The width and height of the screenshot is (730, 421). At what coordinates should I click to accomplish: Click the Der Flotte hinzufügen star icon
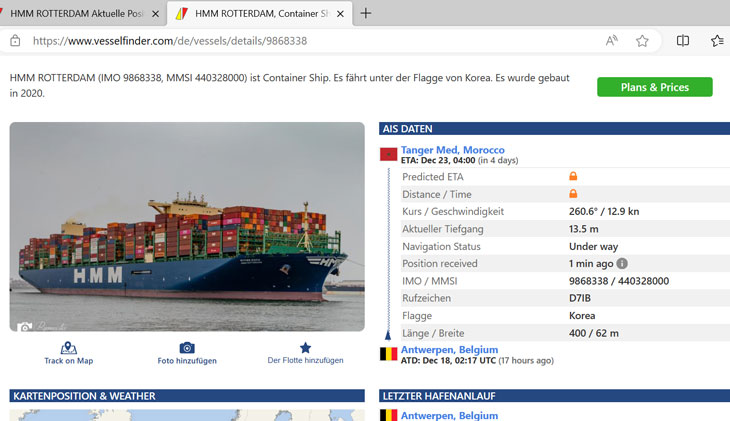coord(305,348)
